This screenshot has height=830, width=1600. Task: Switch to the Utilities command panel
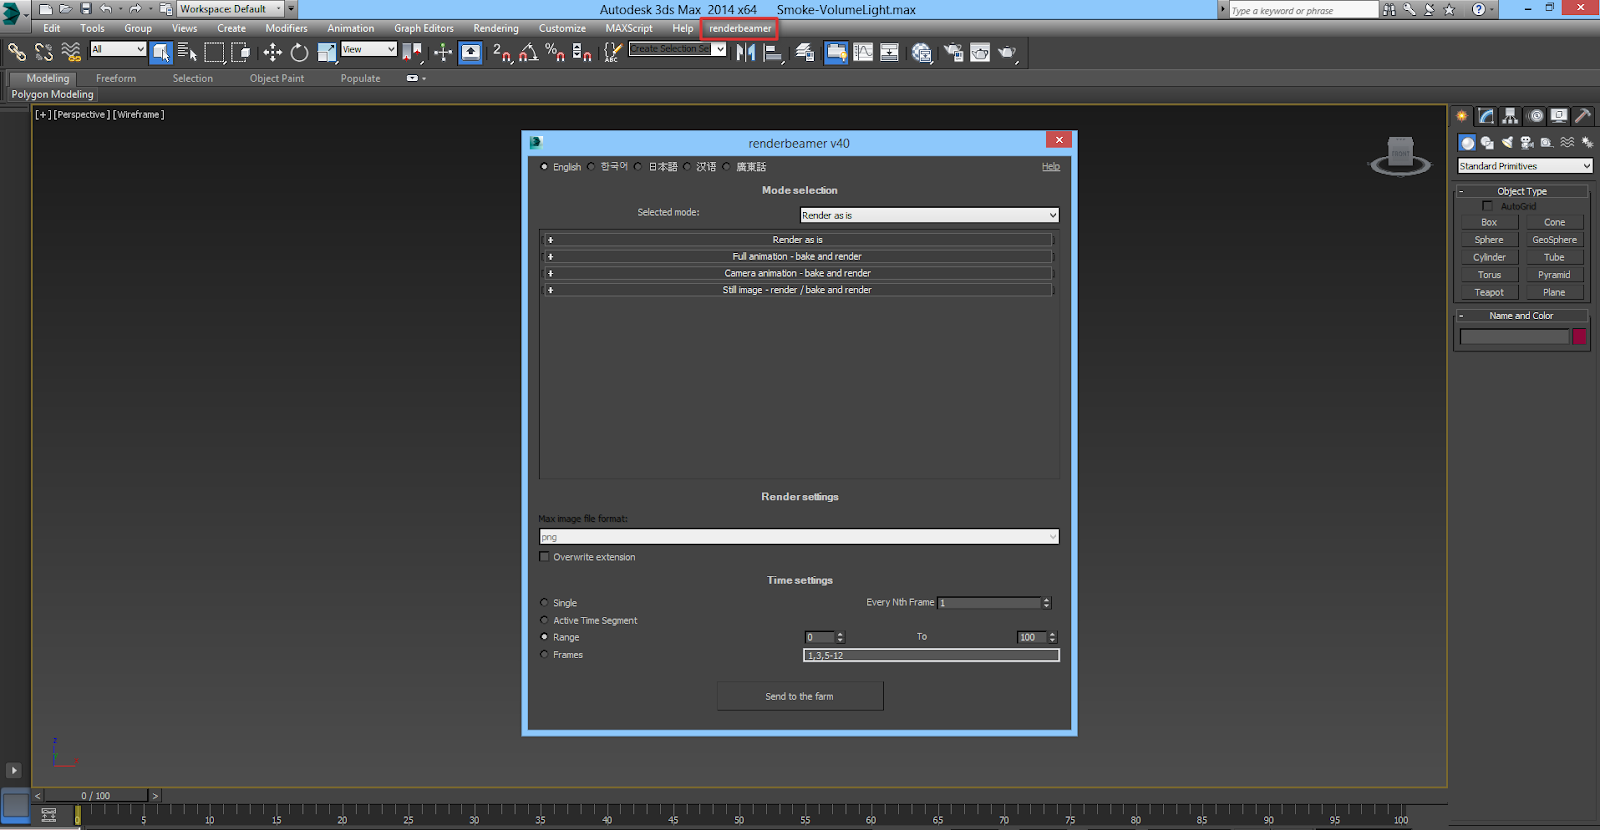pyautogui.click(x=1583, y=116)
